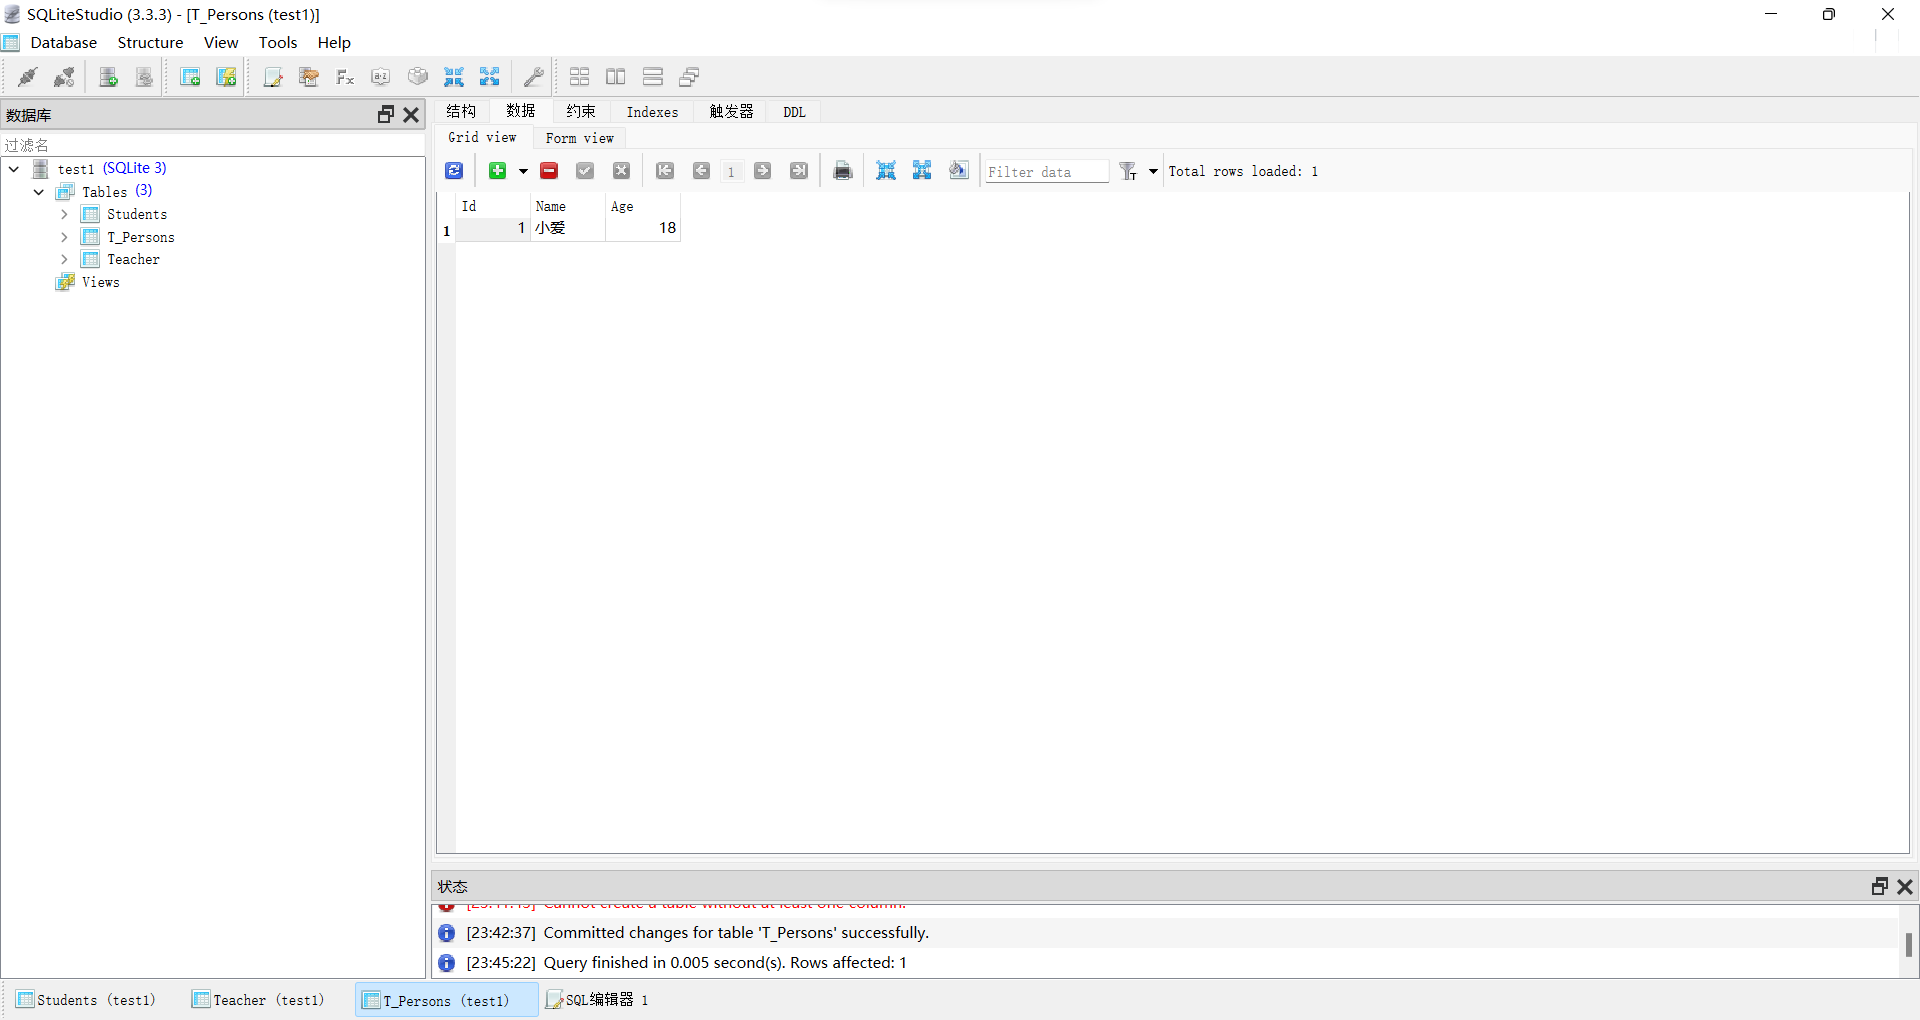Switch to Form view
This screenshot has width=1920, height=1020.
pyautogui.click(x=579, y=138)
